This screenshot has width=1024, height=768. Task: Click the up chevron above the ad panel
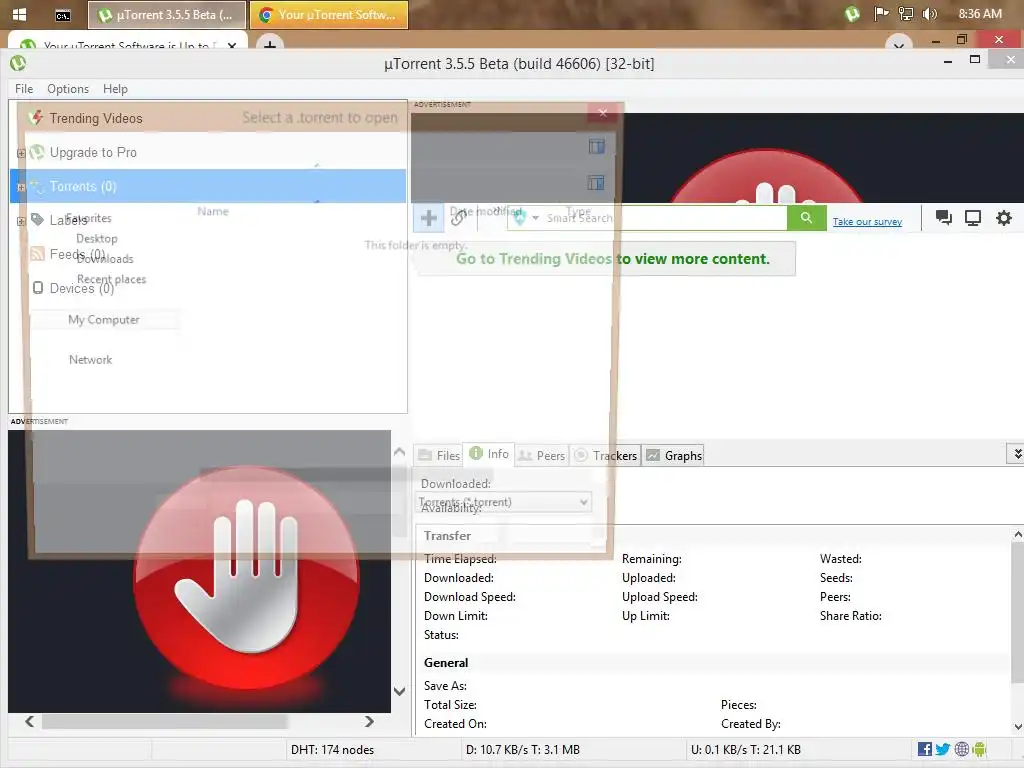[400, 452]
